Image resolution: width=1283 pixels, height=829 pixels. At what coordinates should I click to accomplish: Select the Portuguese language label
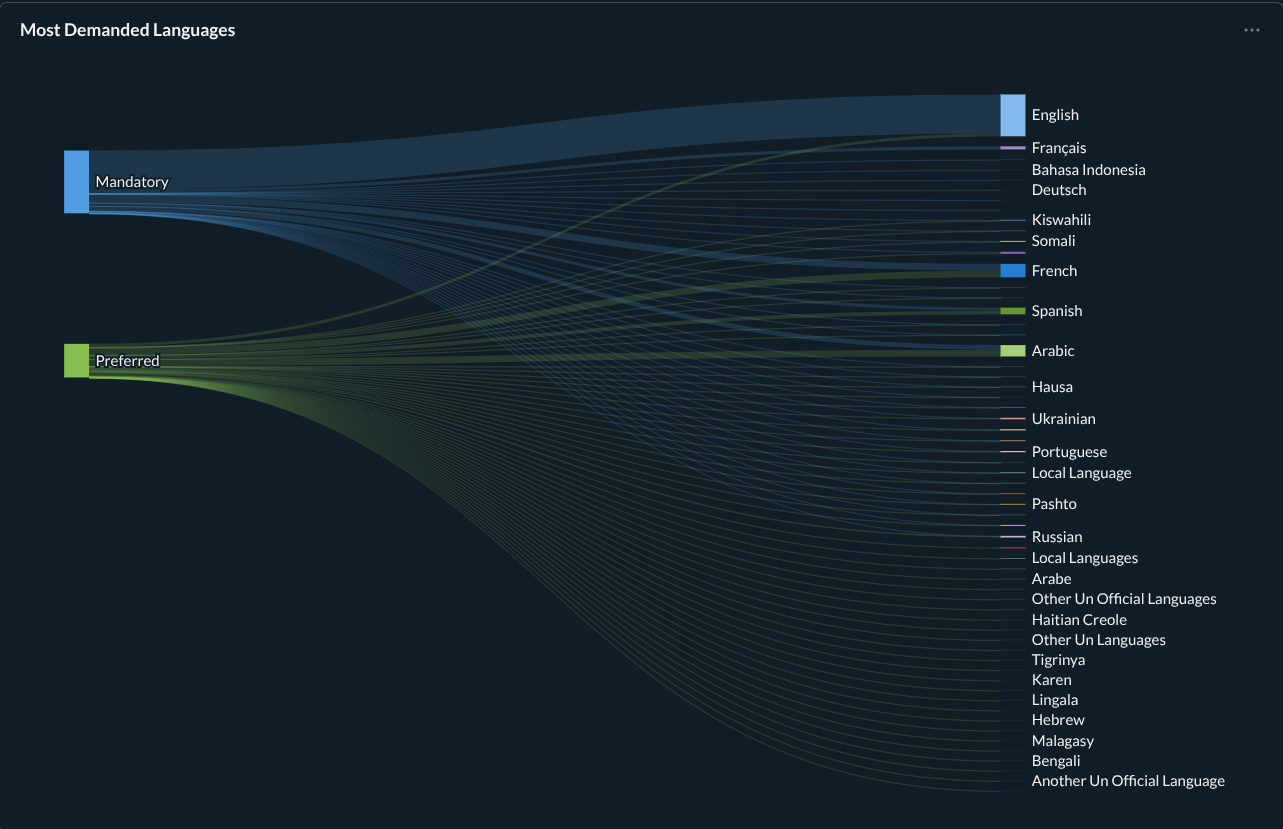(1069, 452)
